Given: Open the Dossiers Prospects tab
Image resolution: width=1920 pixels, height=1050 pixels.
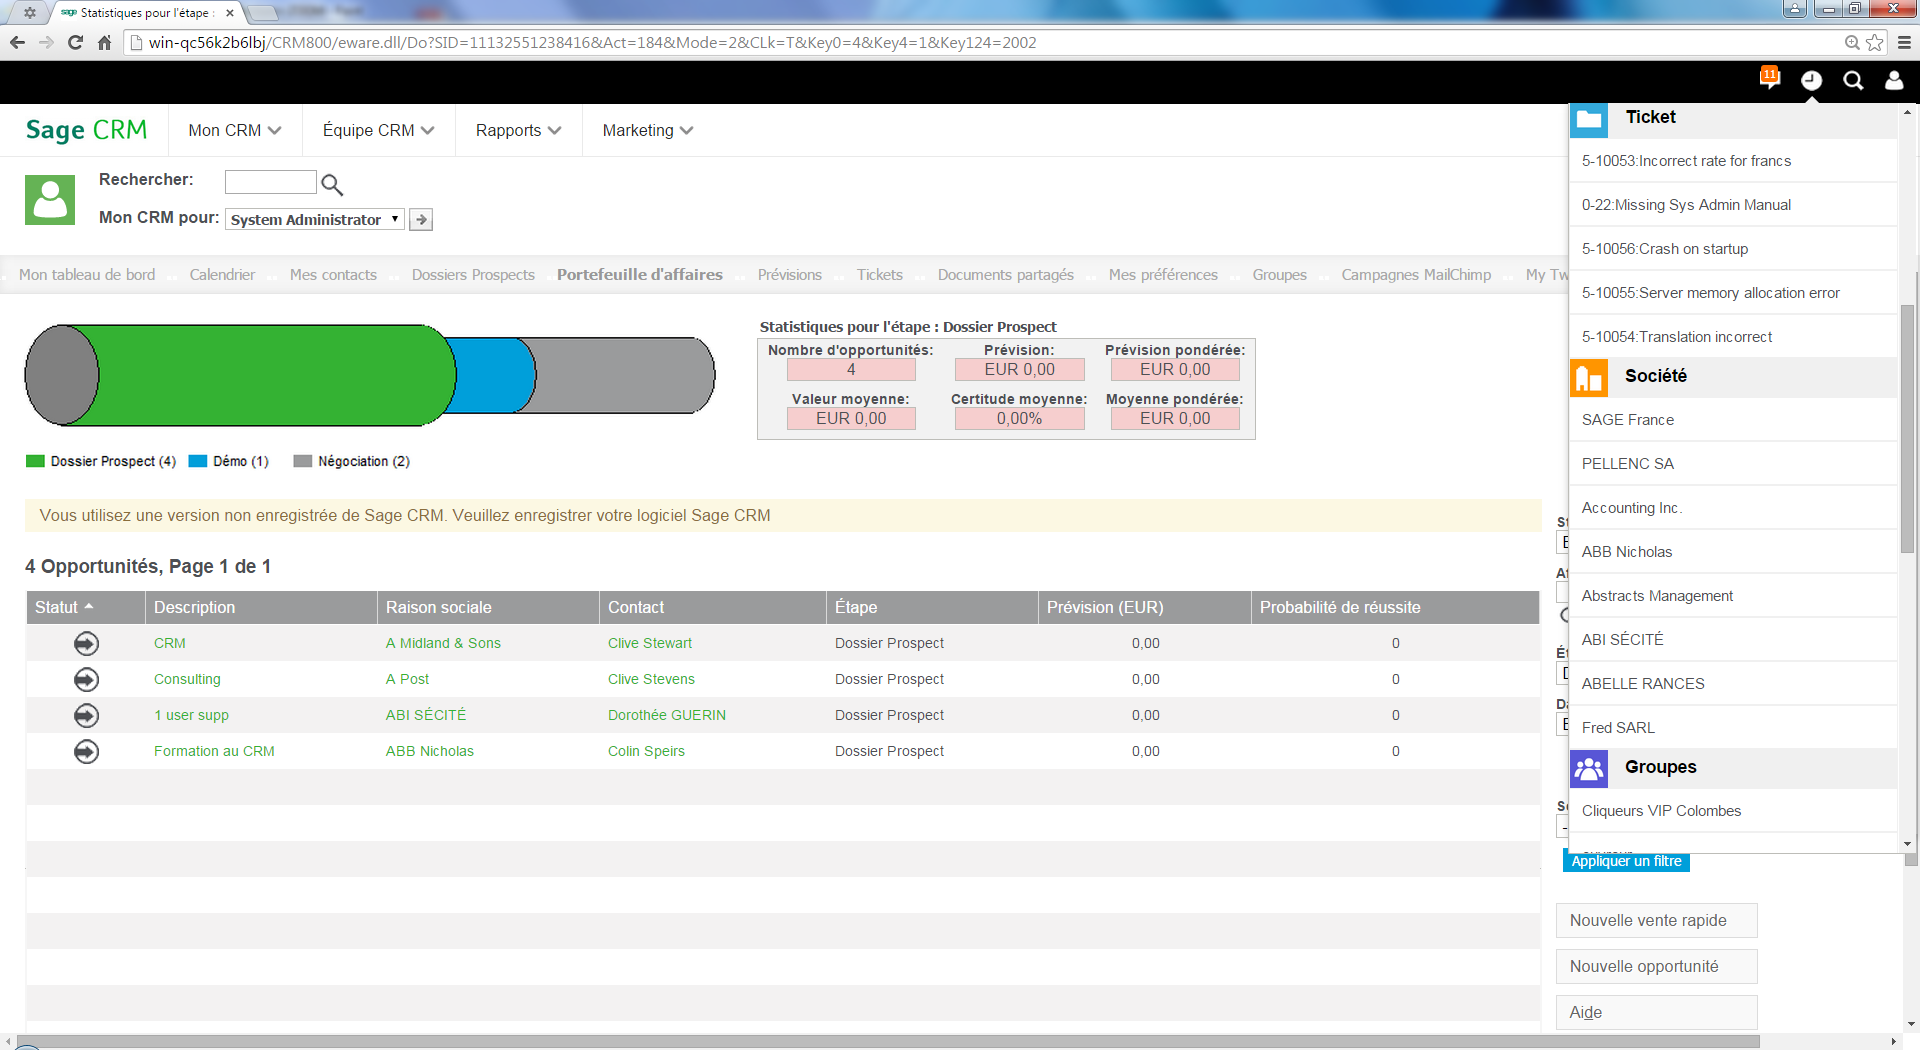Looking at the screenshot, I should (473, 274).
